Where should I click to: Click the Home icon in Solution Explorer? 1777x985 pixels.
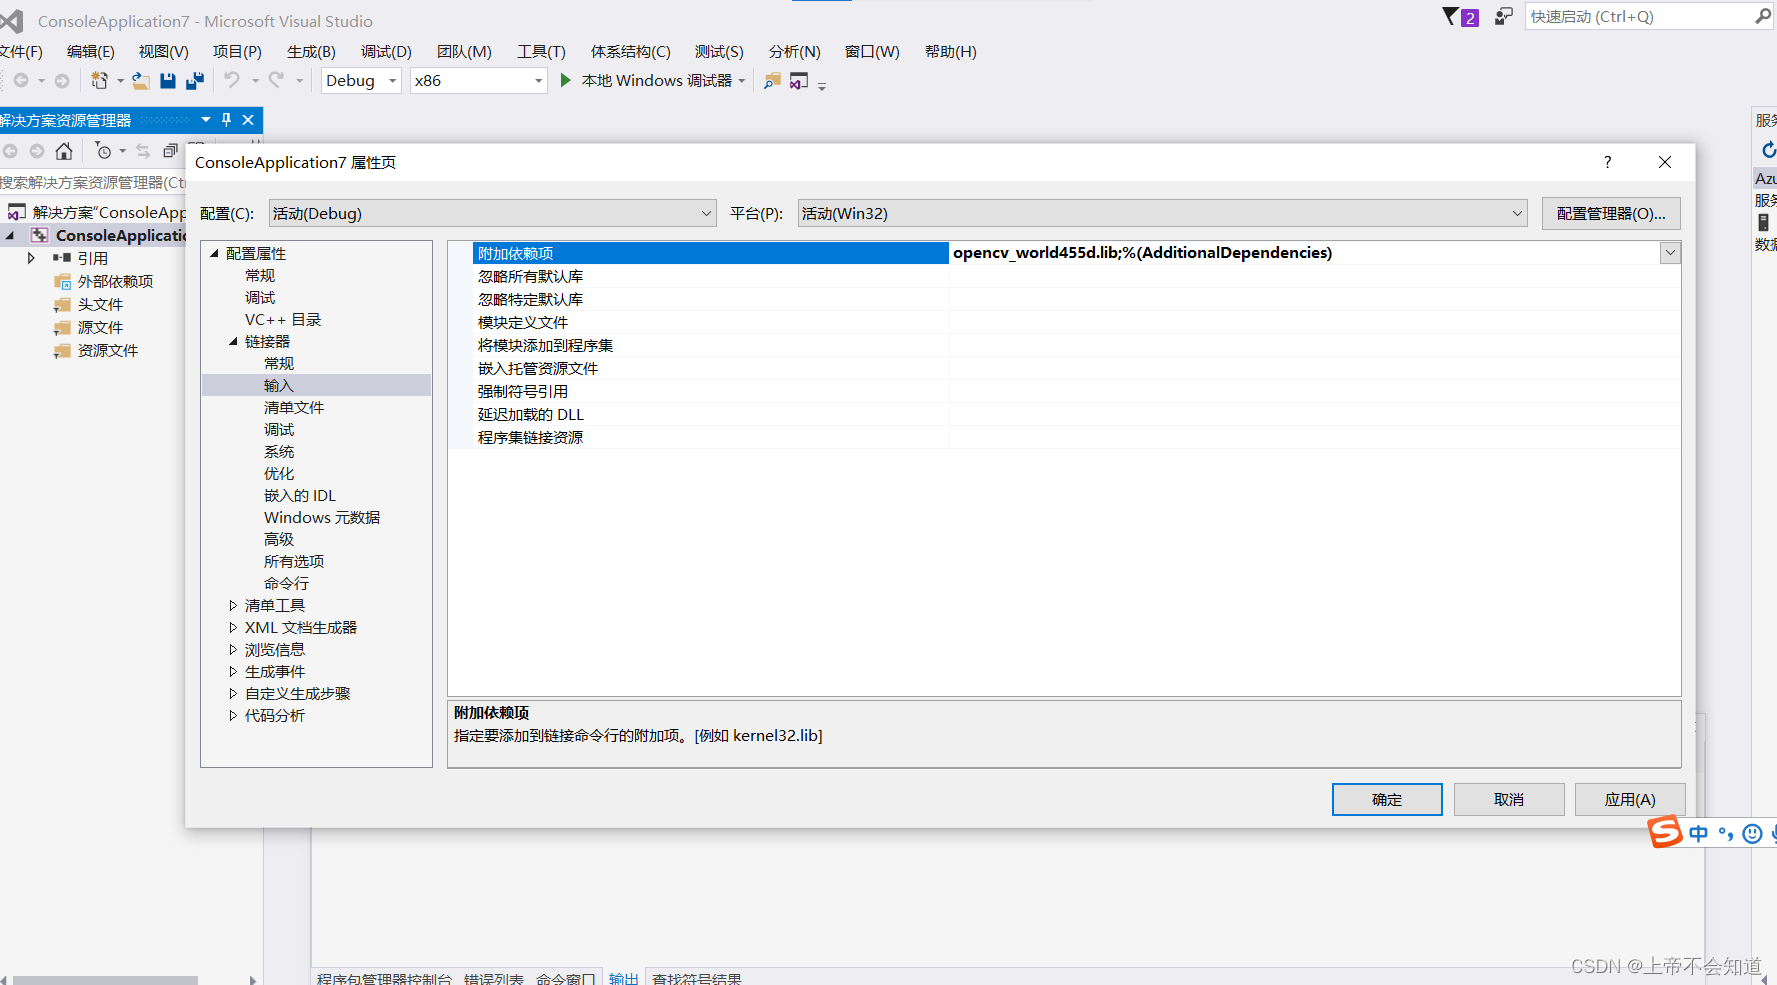tap(64, 151)
